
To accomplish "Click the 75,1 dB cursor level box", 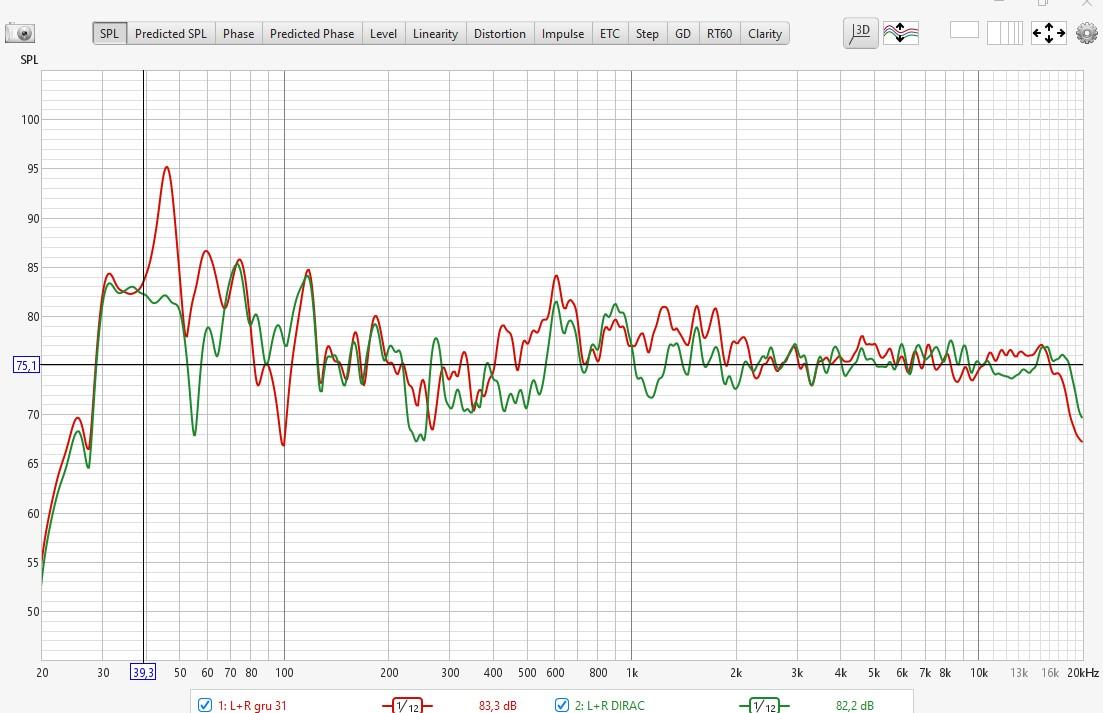I will coord(26,365).
